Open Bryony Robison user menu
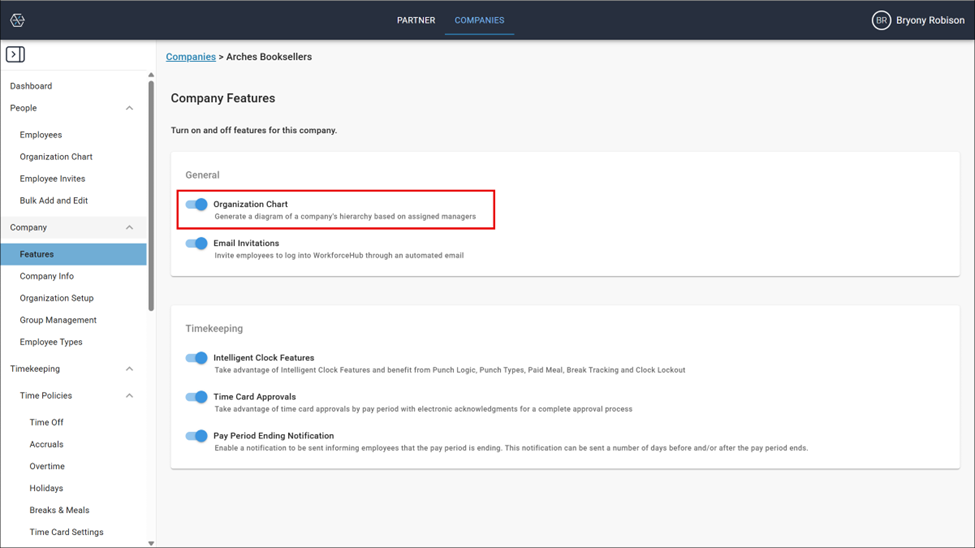 [x=930, y=20]
